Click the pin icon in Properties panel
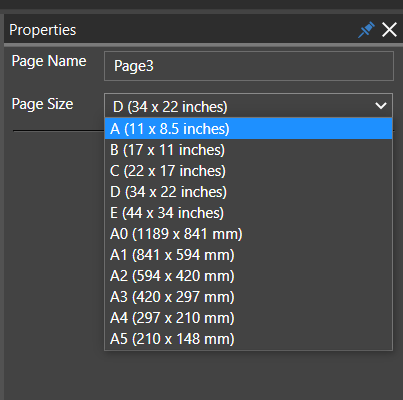Viewport: 403px width, 400px height. point(366,30)
